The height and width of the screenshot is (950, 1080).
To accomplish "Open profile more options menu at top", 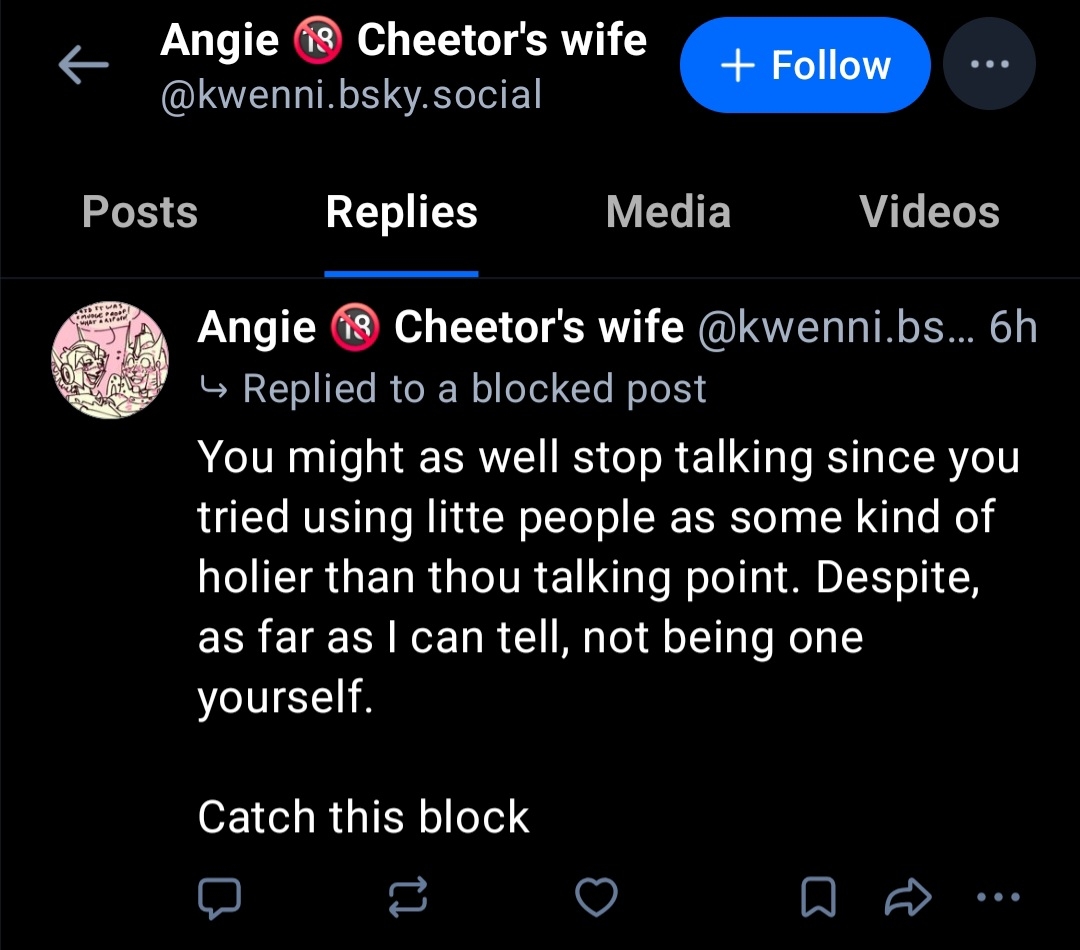I will click(x=989, y=66).
